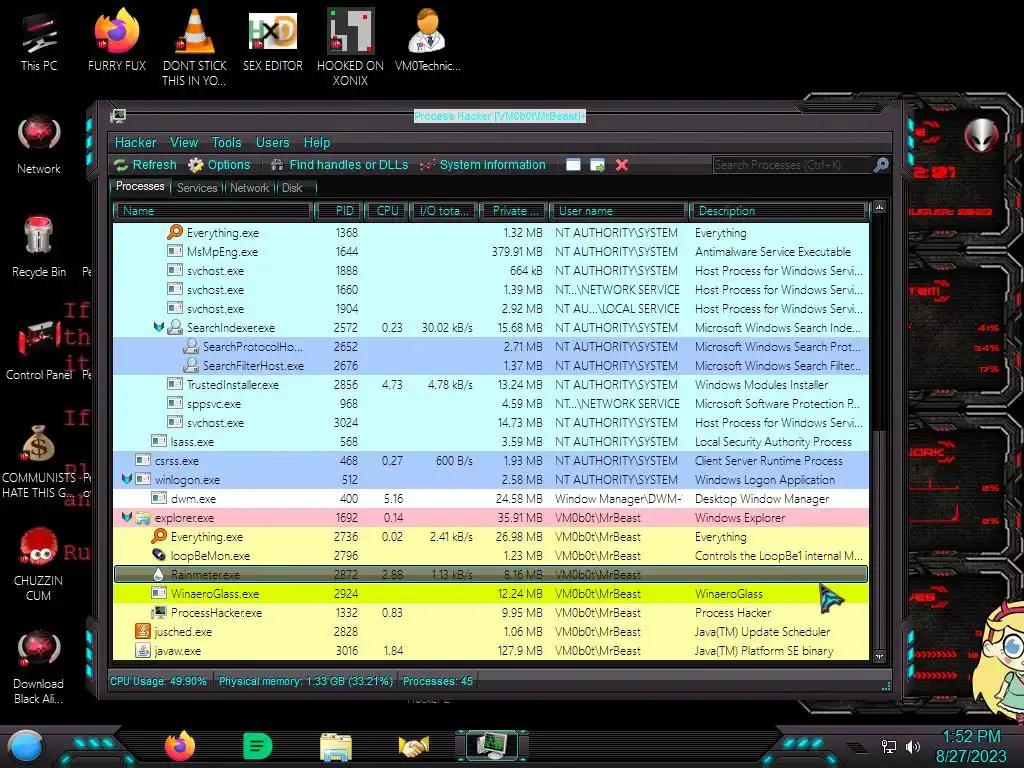Open the VM0Technic desktop icon
This screenshot has width=1024, height=768.
click(x=427, y=40)
